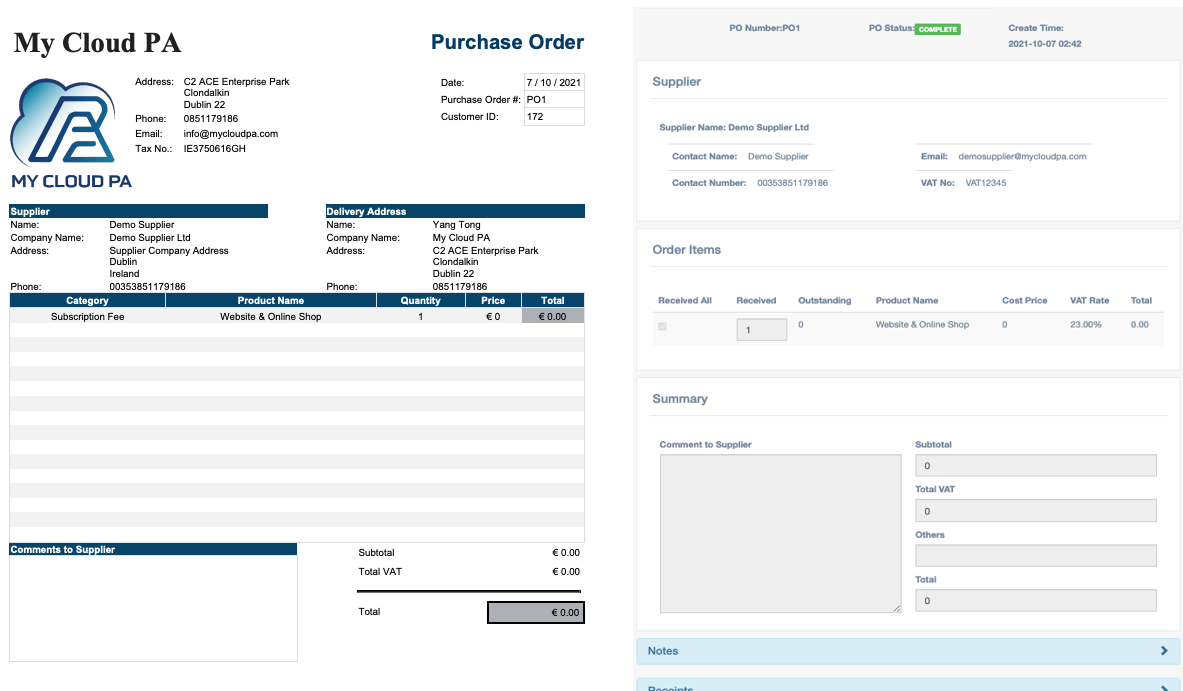Viewport: 1183px width, 691px height.
Task: Click the Purchase Order number PO1 box
Action: (x=554, y=100)
